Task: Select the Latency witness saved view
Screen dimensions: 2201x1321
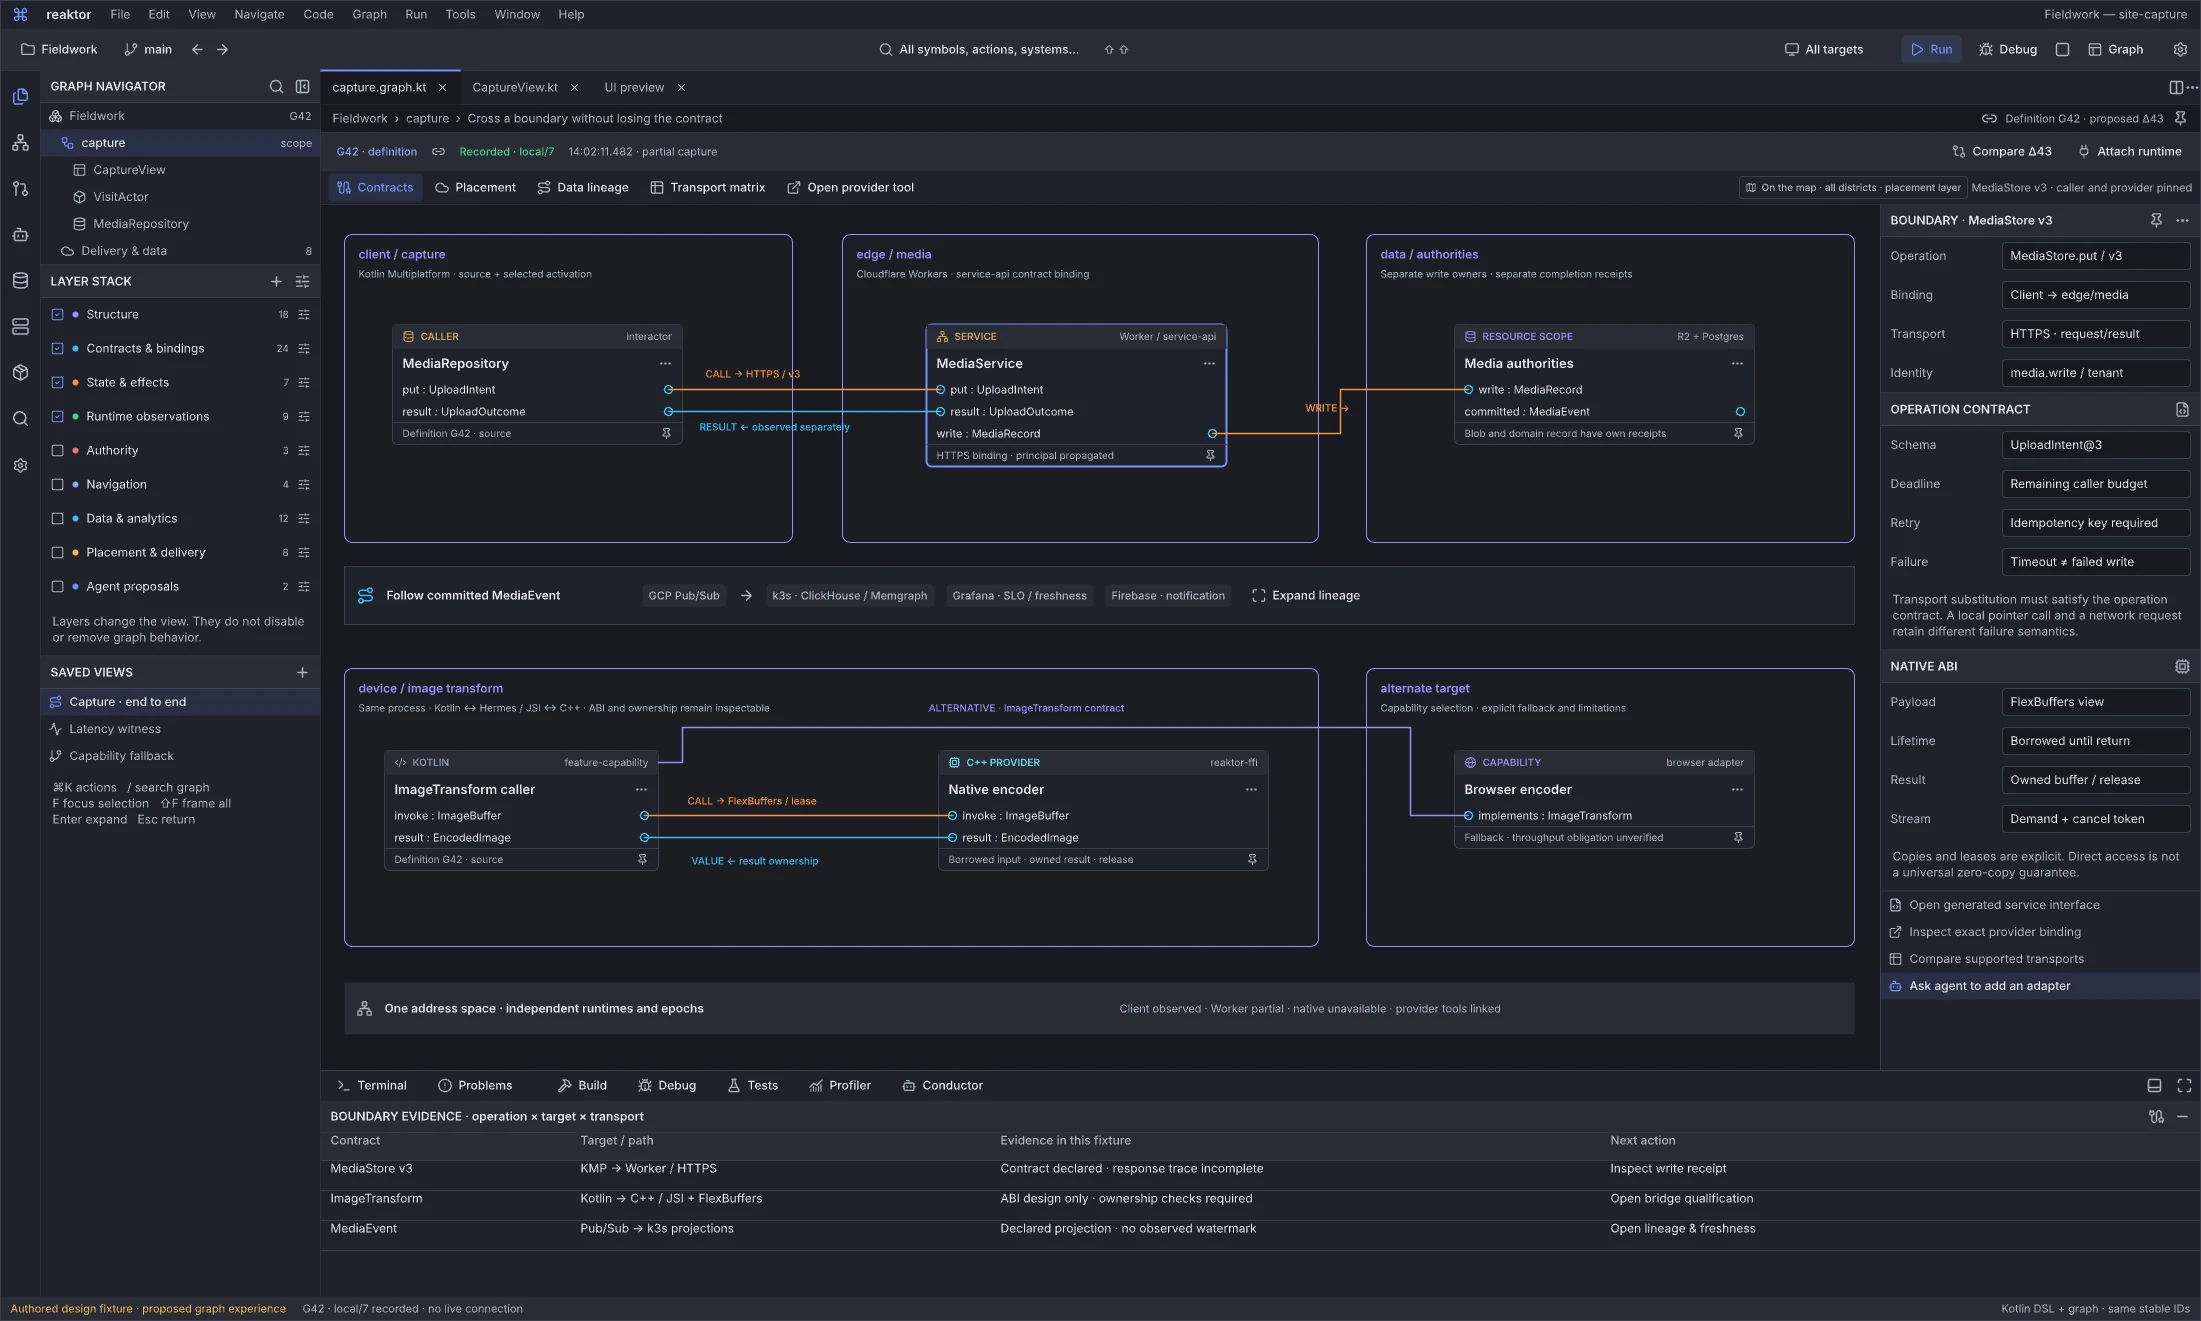Action: [180, 729]
